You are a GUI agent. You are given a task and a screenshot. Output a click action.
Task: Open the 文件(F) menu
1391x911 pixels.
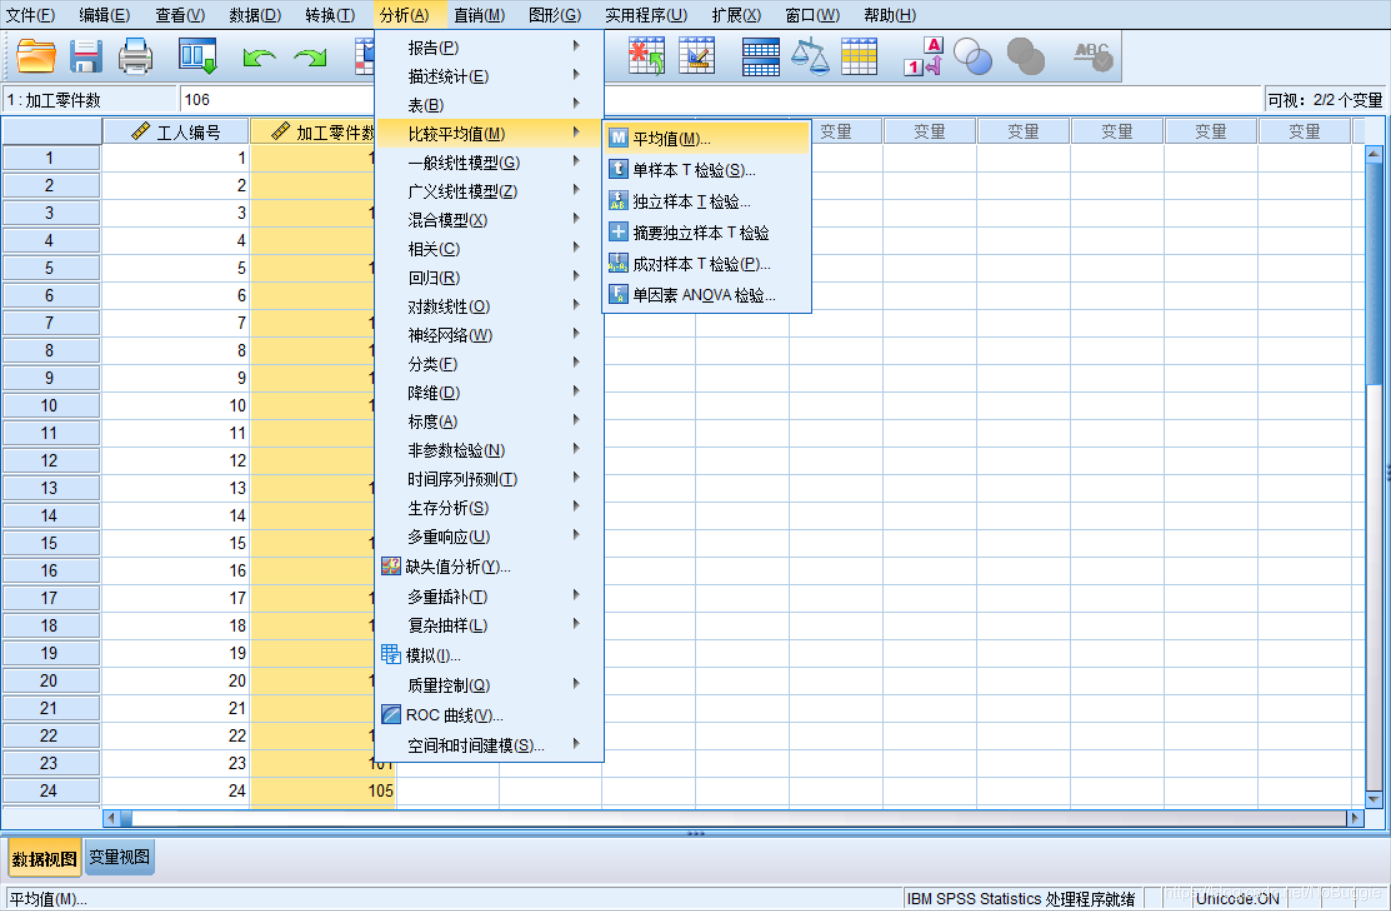pos(30,15)
